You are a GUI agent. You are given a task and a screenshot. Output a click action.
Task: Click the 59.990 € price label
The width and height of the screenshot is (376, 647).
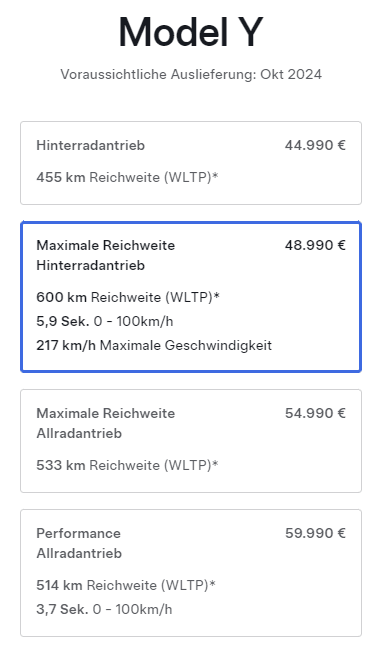pos(315,533)
